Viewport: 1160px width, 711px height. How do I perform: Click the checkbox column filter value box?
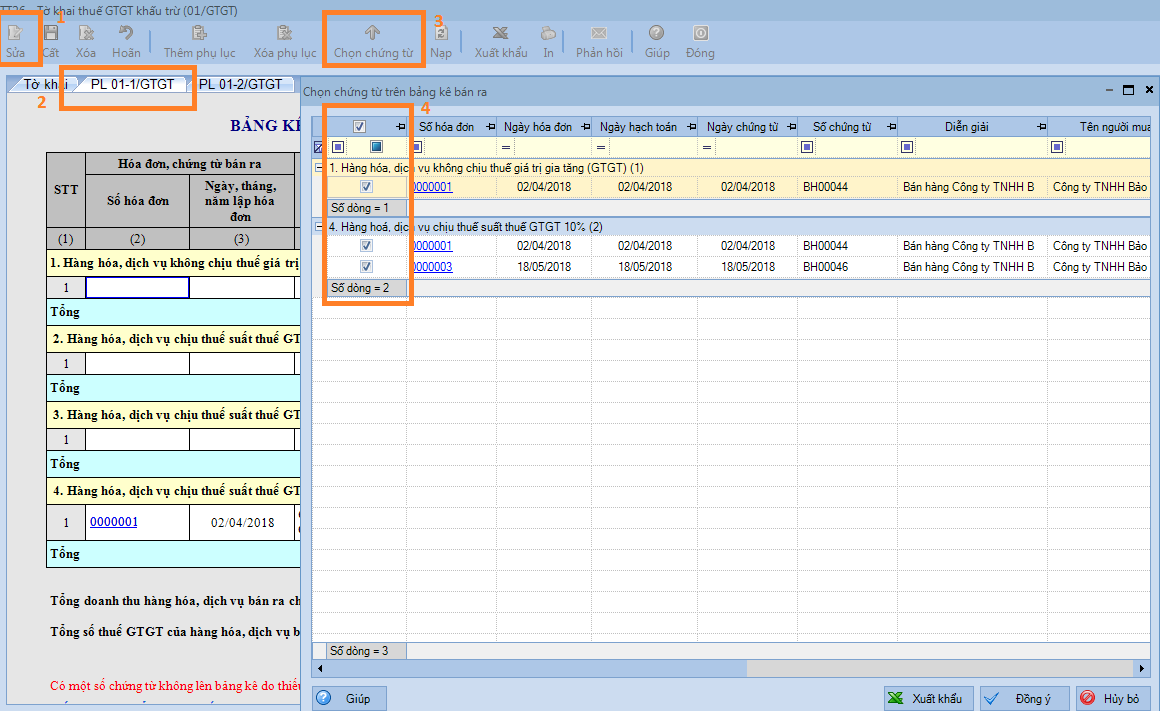click(x=377, y=147)
